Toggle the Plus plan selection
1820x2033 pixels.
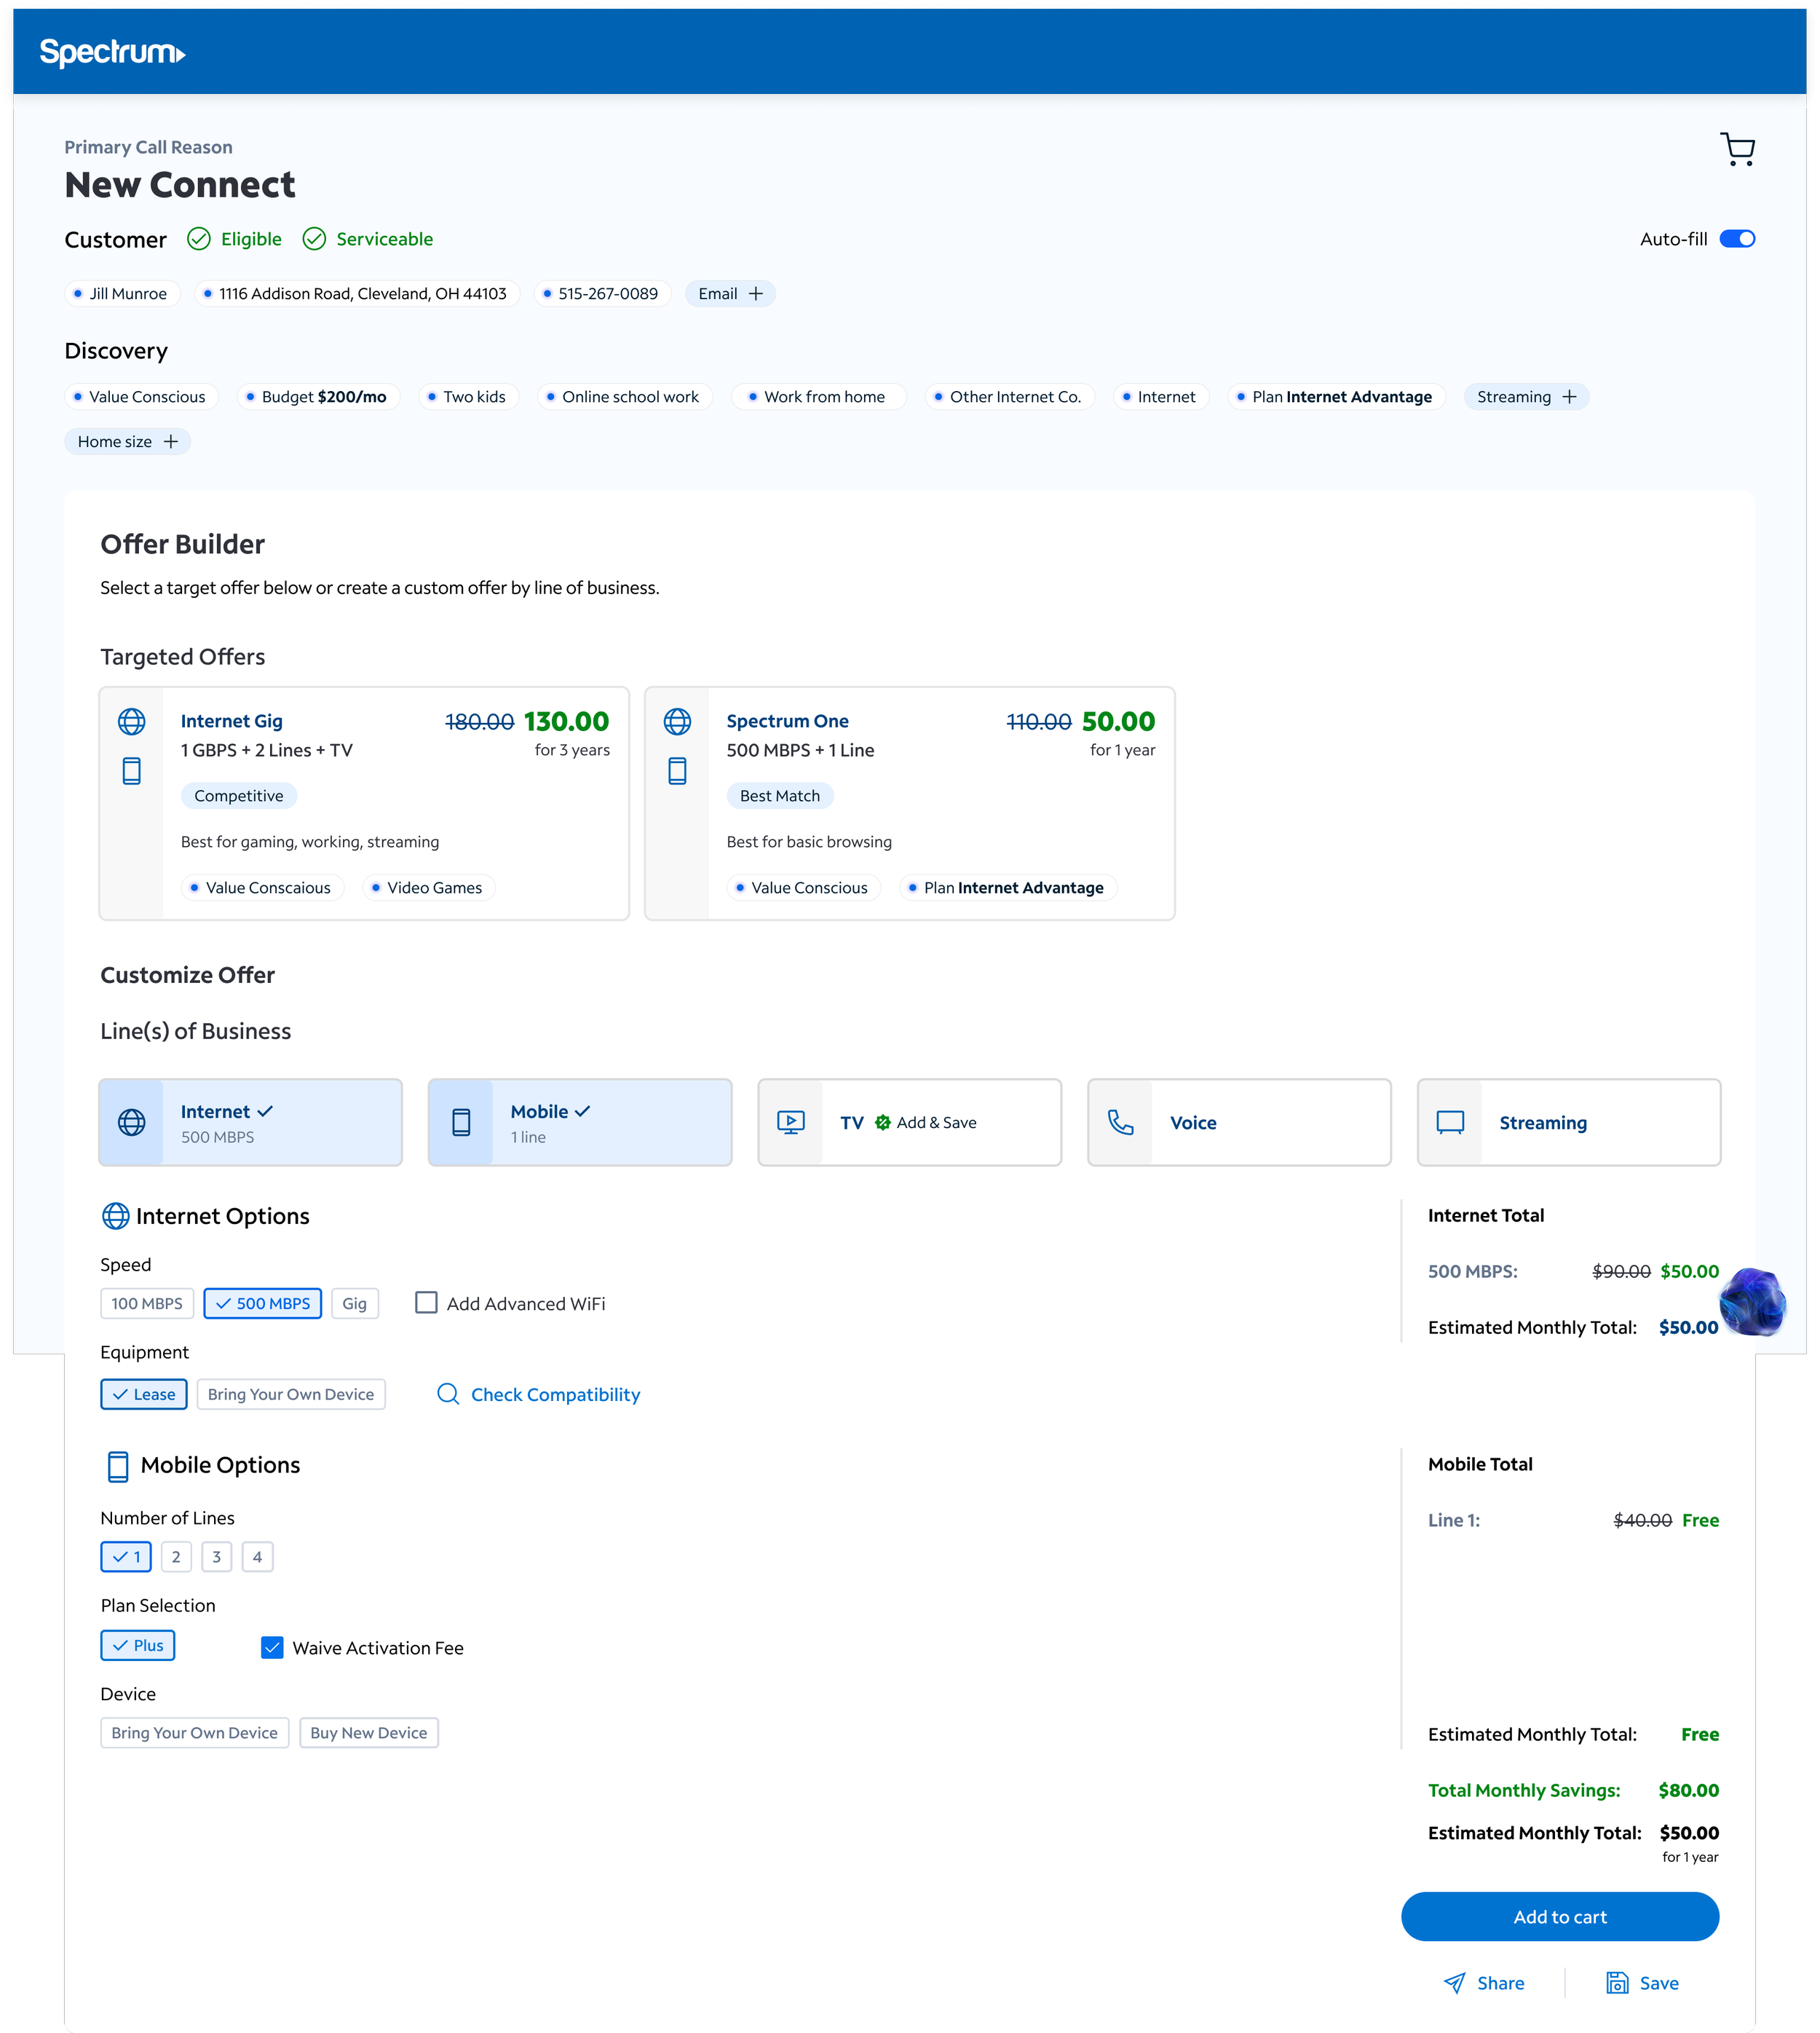pyautogui.click(x=138, y=1645)
